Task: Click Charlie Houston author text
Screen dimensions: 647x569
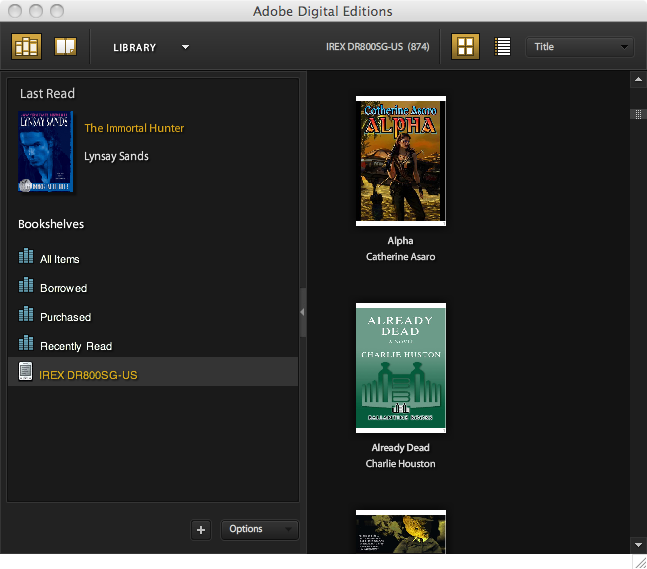Action: point(400,464)
